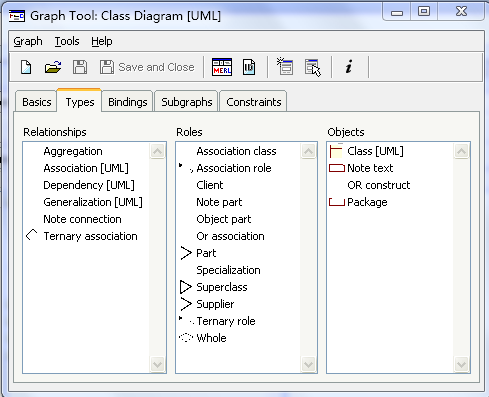Select Association [UML] relationship
This screenshot has width=489, height=397.
[86, 168]
